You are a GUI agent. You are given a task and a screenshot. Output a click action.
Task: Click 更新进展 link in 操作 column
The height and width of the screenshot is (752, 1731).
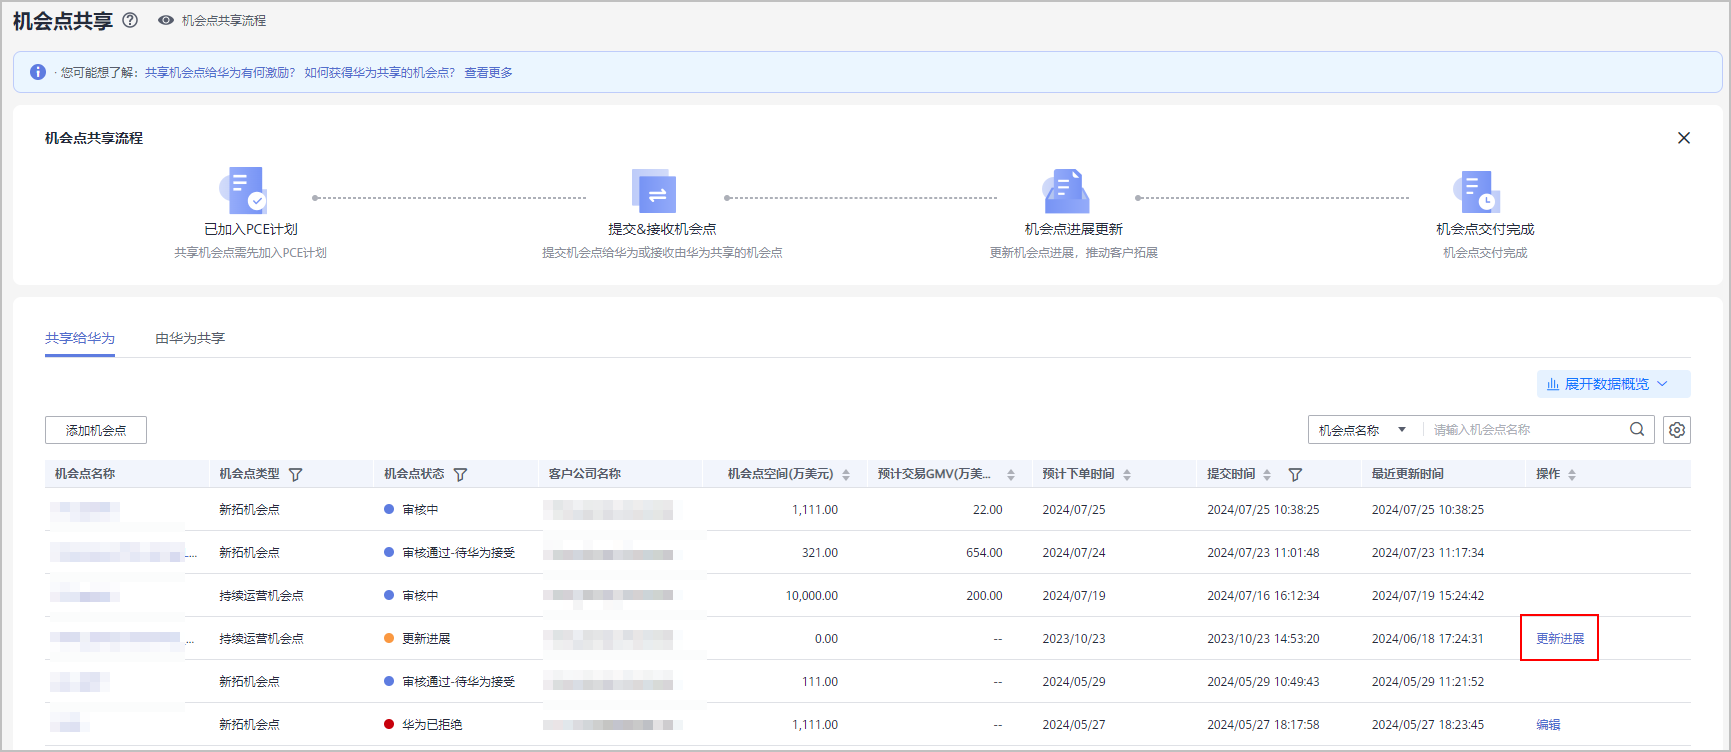pyautogui.click(x=1560, y=638)
